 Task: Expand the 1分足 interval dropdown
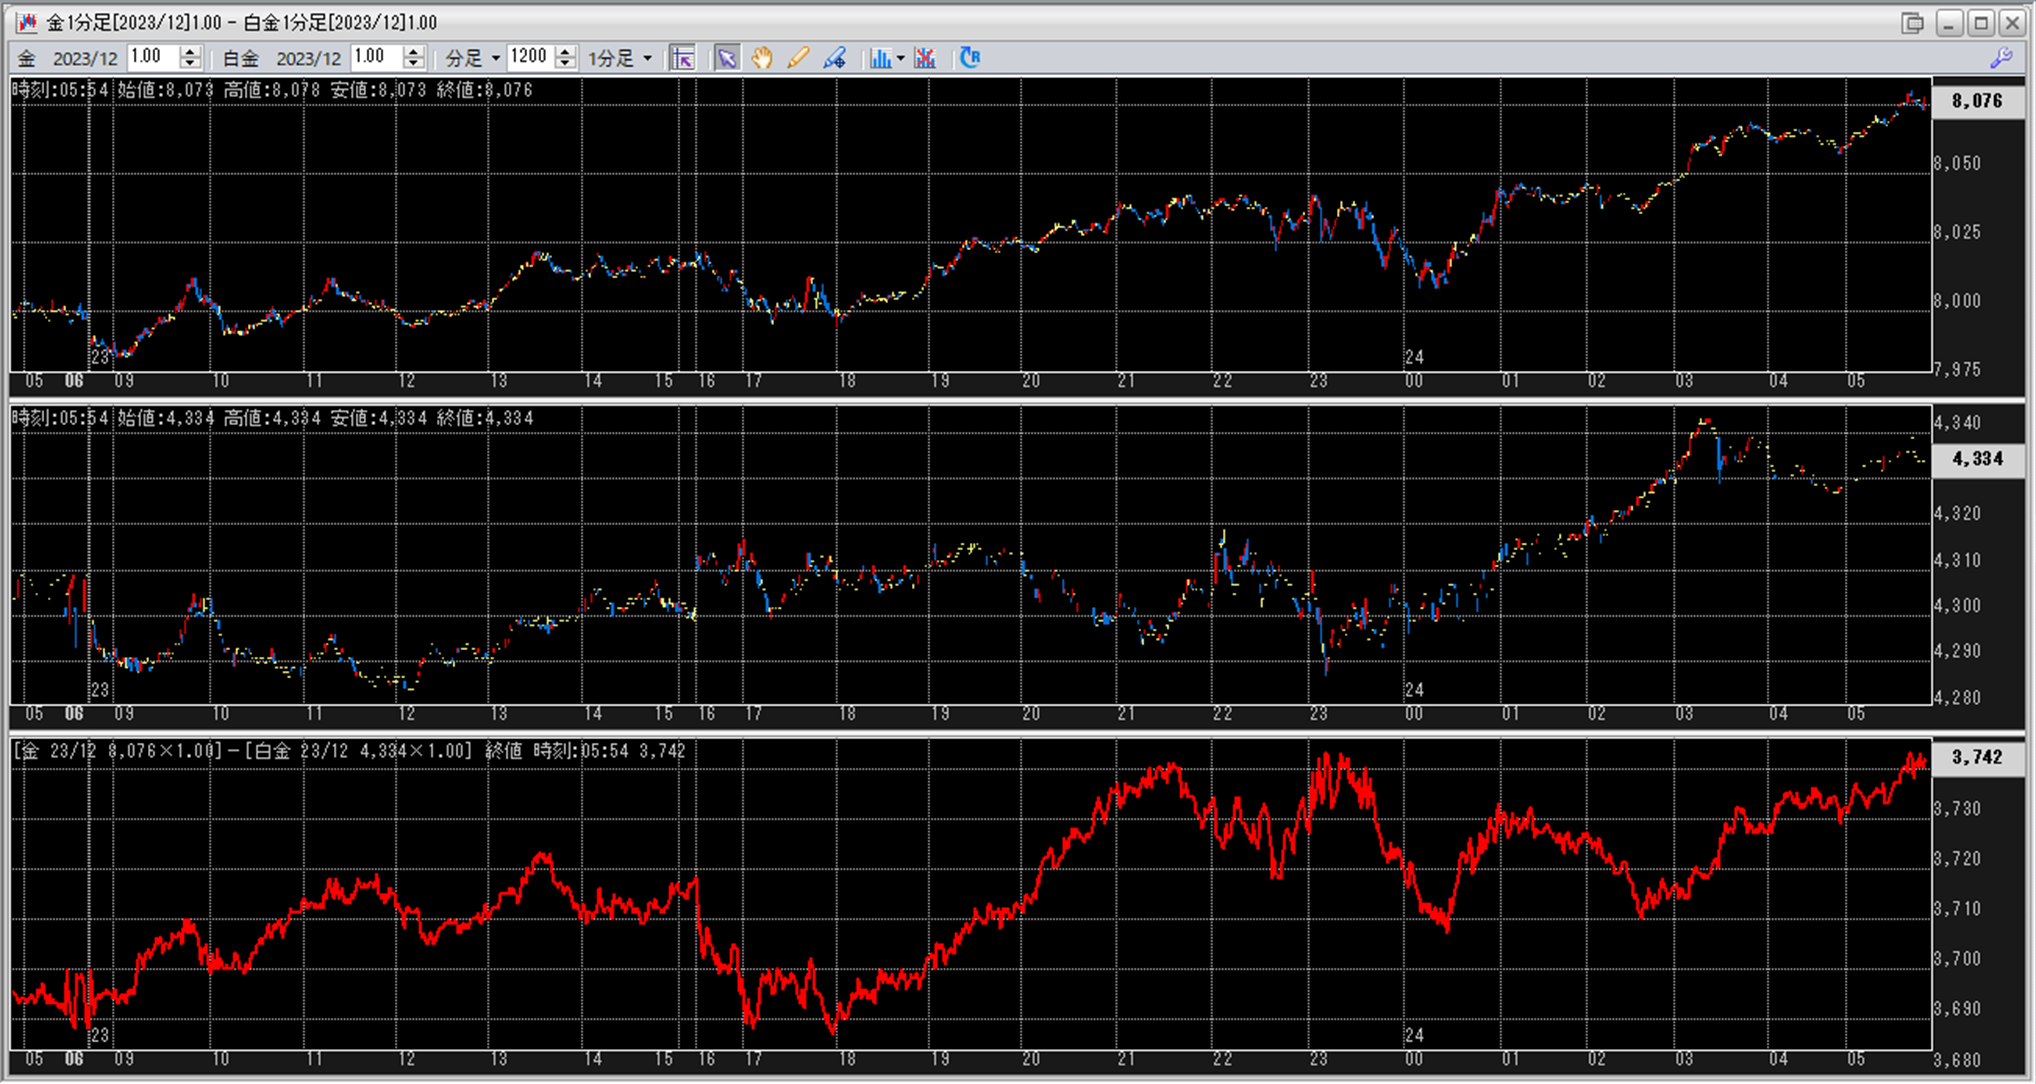647,58
